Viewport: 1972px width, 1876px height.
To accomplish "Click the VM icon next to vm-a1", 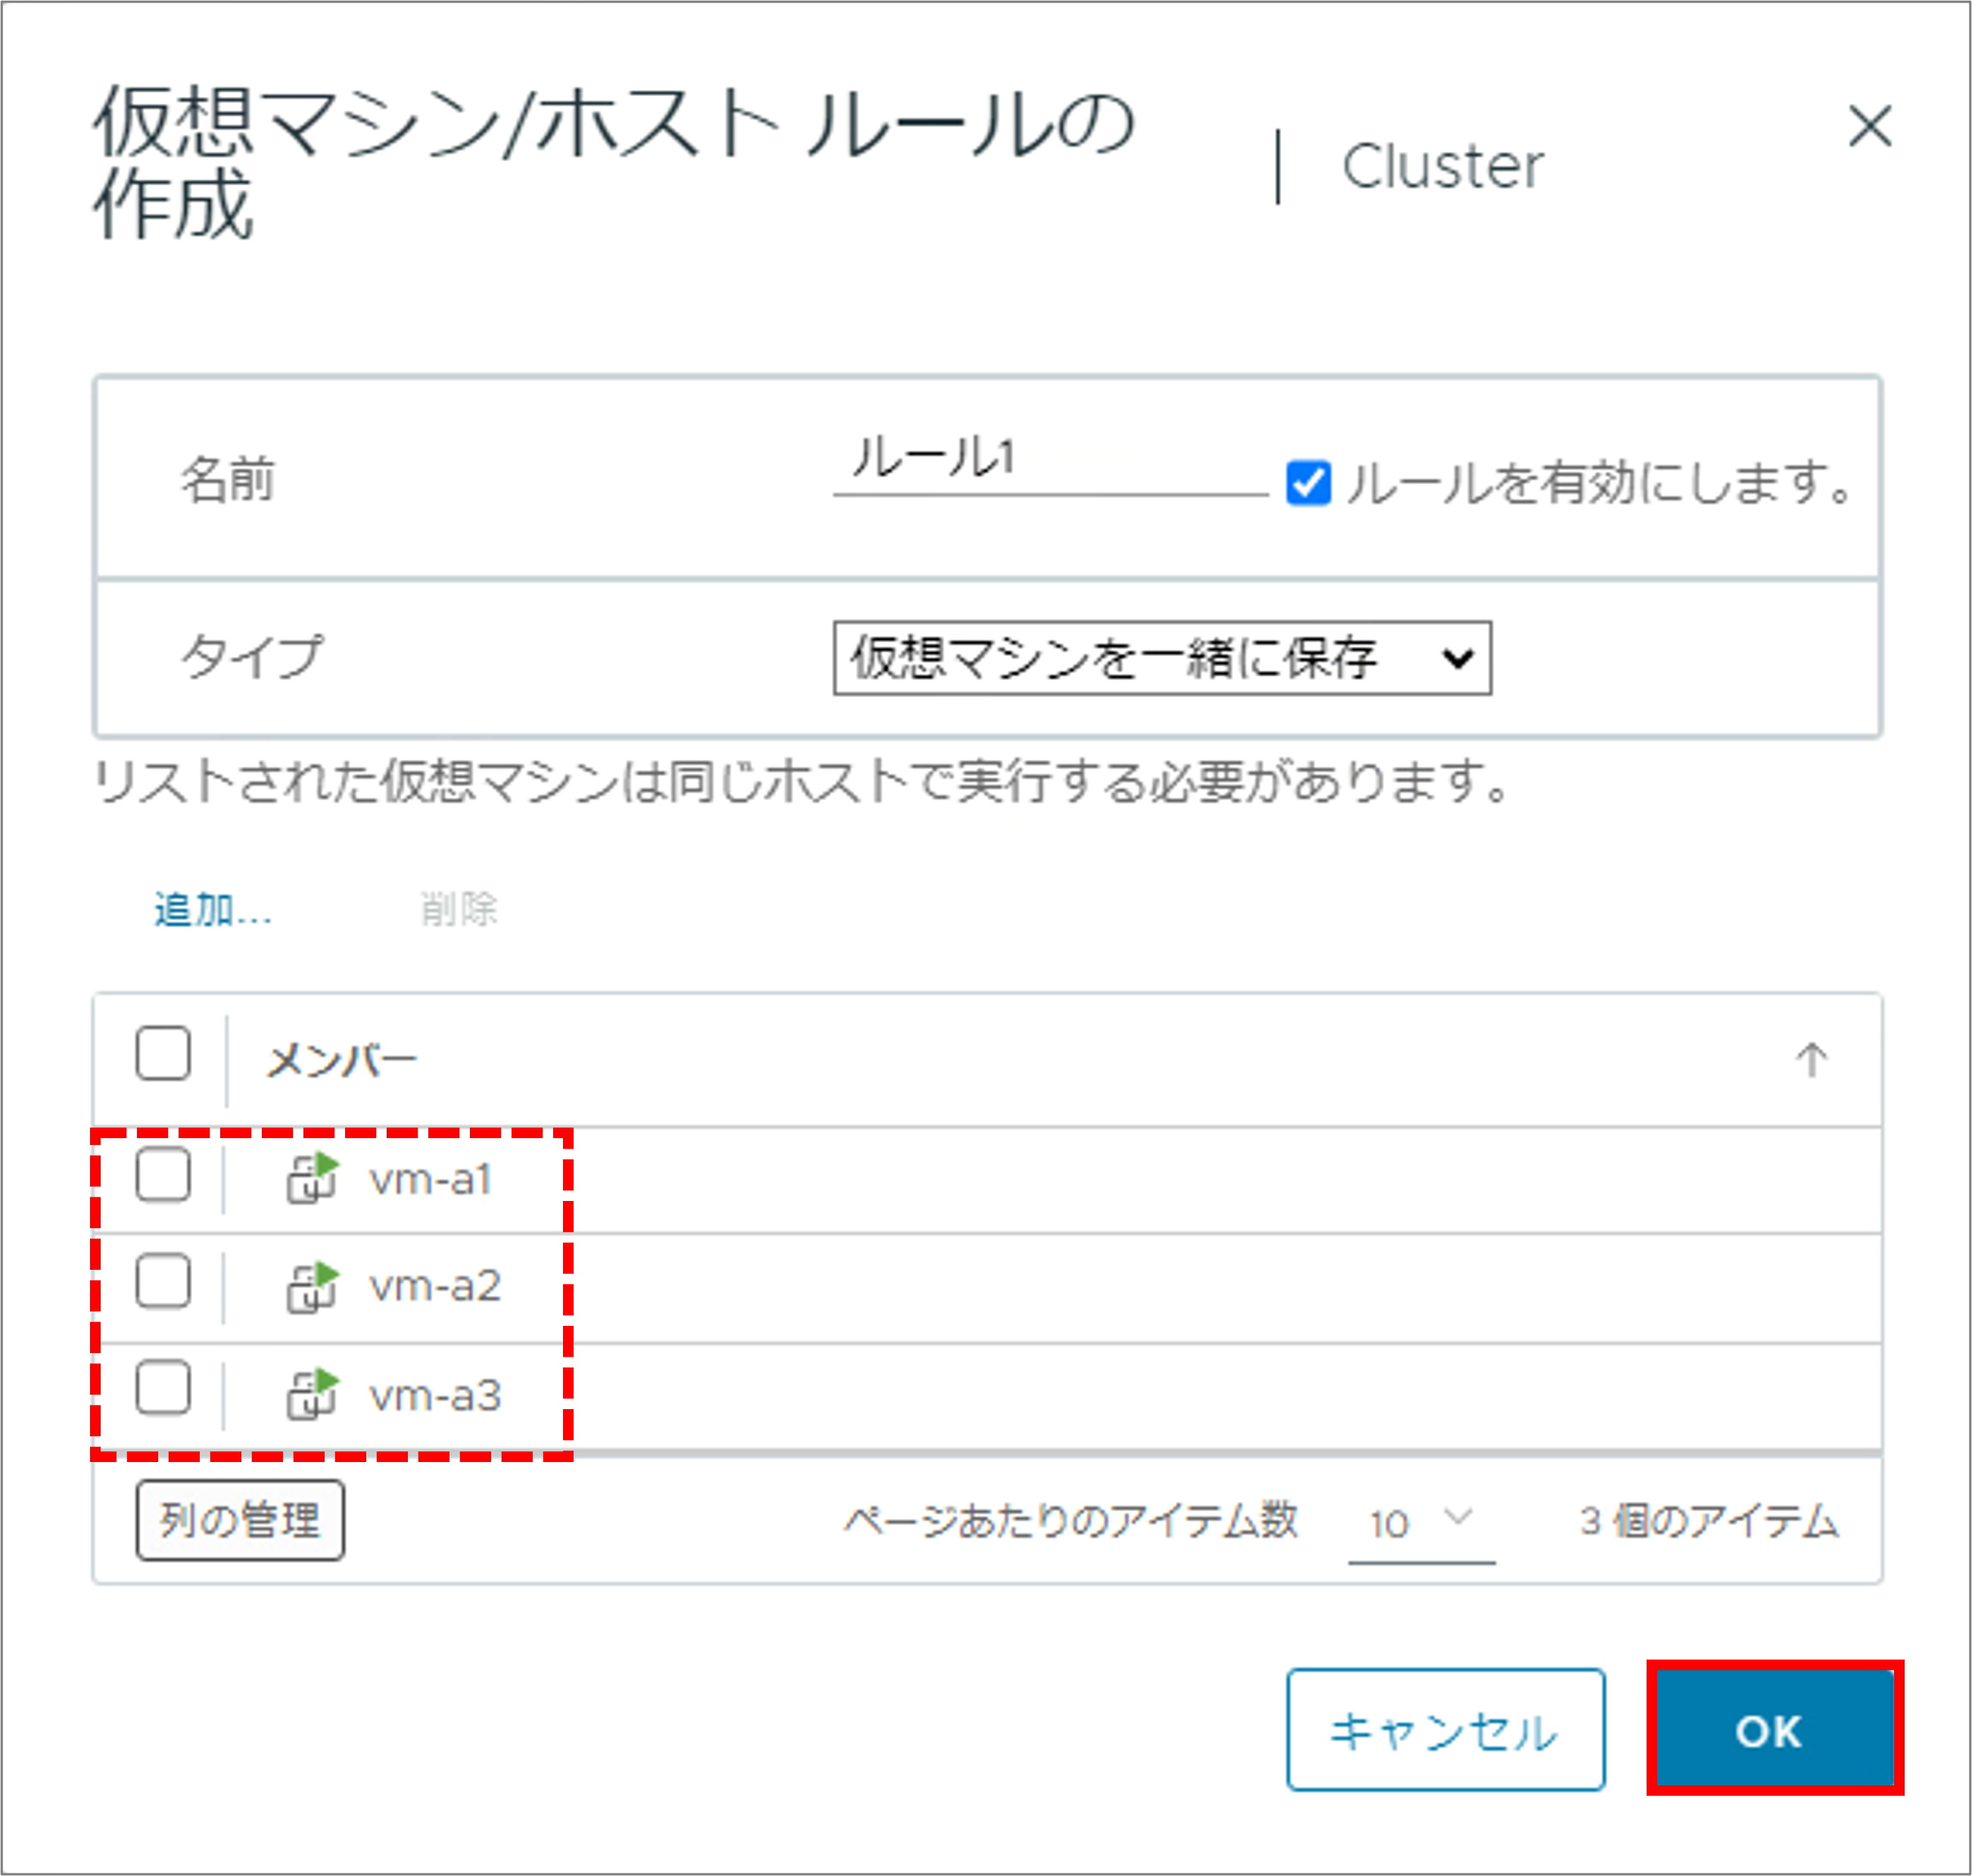I will coord(313,1178).
